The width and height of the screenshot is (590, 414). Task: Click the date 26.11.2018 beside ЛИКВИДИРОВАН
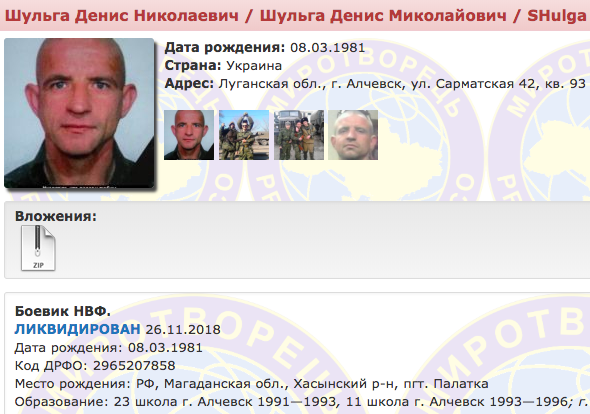point(183,330)
